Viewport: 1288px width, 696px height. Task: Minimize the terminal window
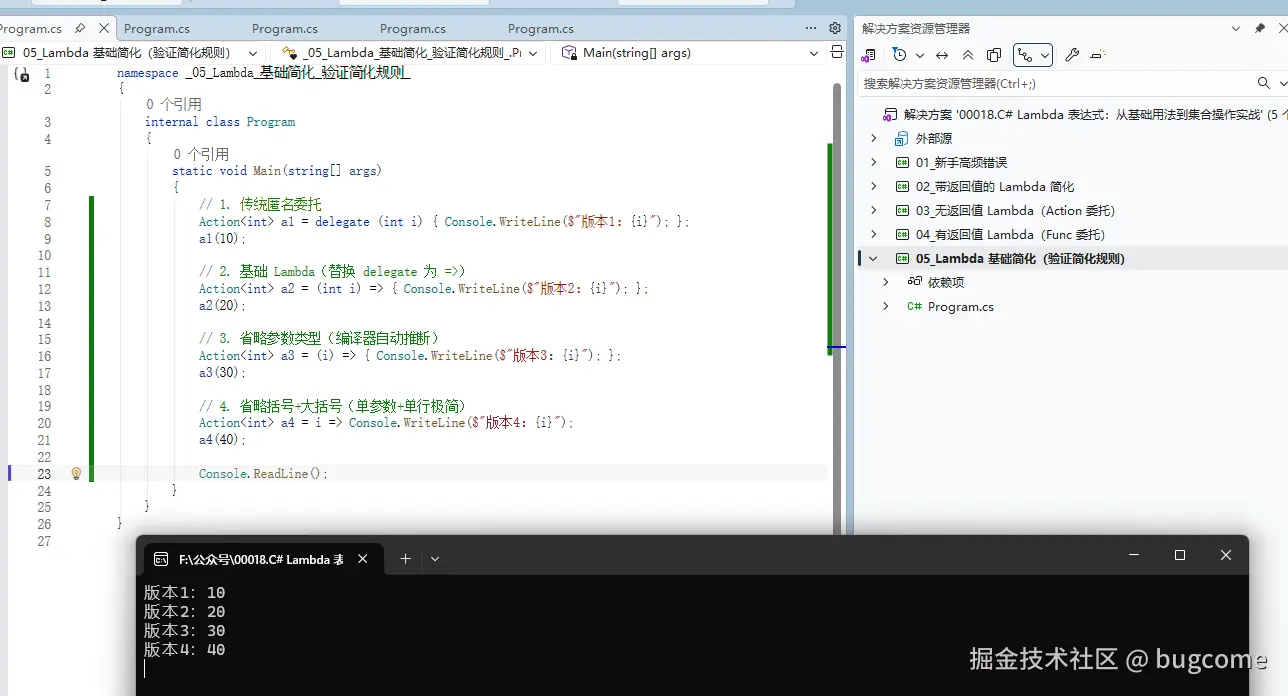coord(1133,555)
